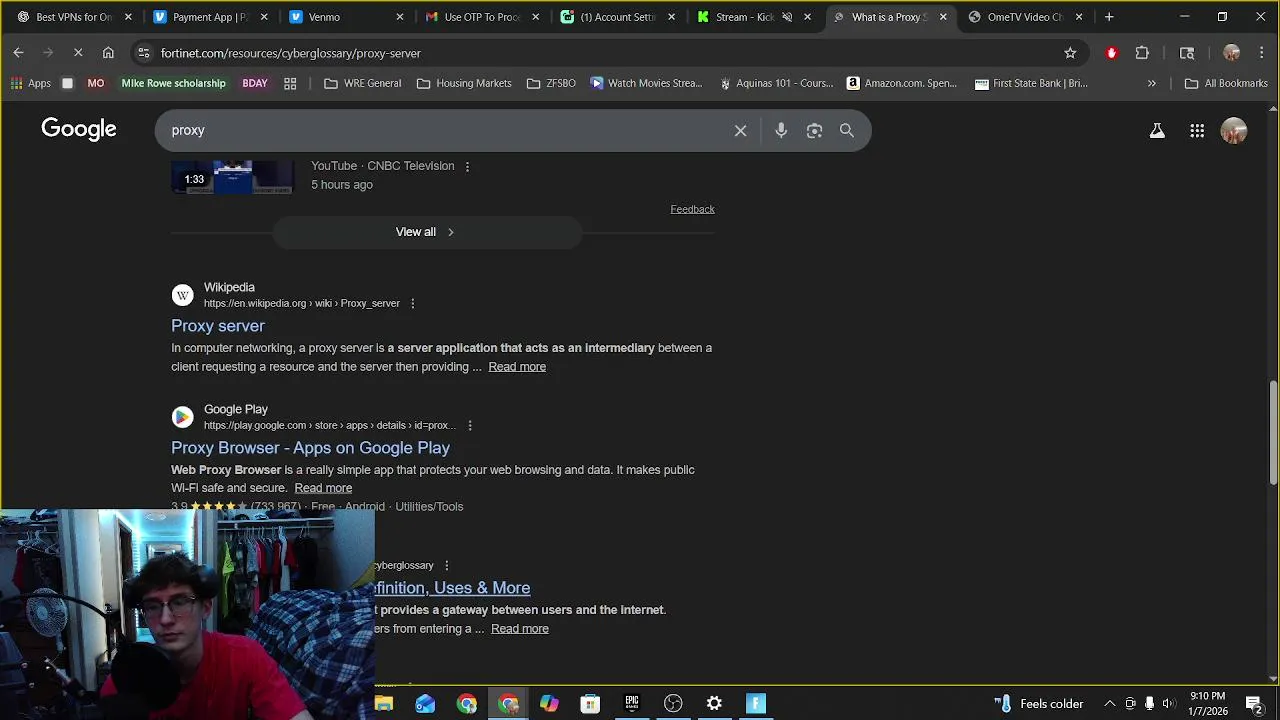Expand View all videos button
Viewport: 1280px width, 720px height.
coord(425,232)
